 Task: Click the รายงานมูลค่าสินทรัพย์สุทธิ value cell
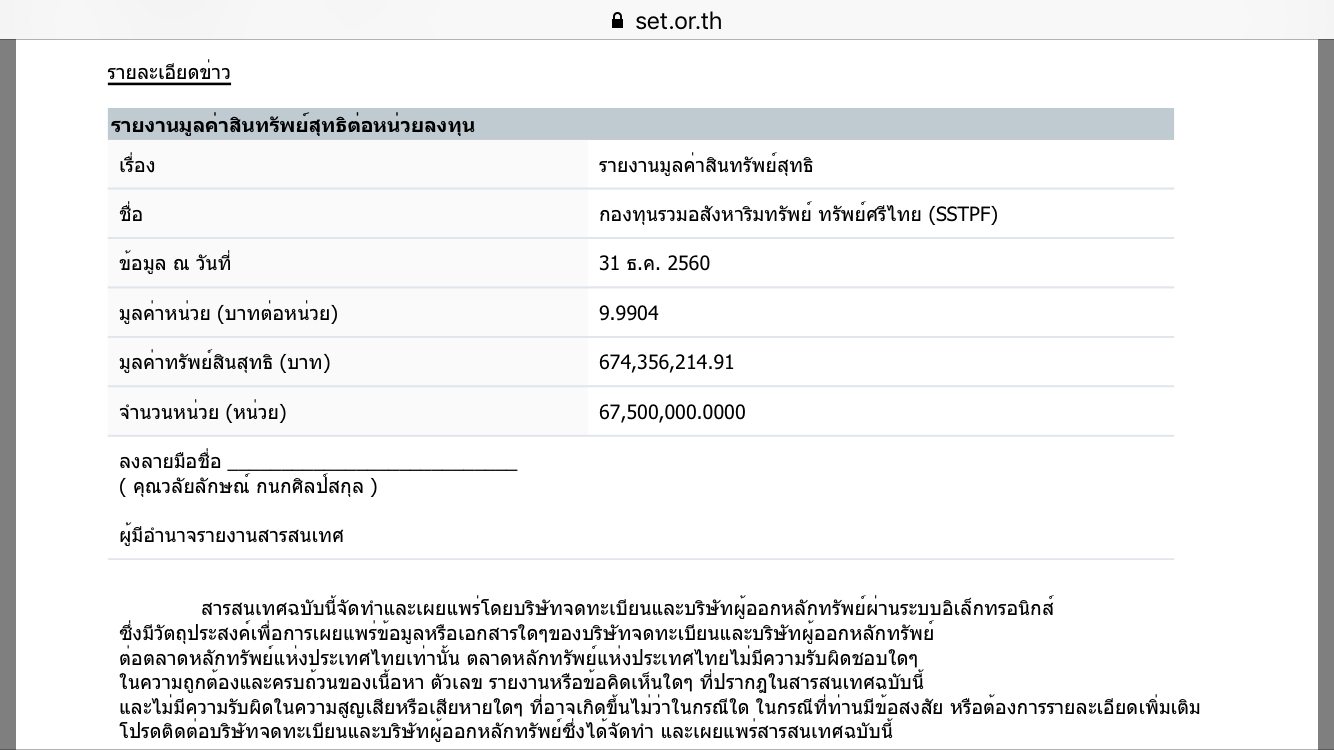(x=706, y=166)
